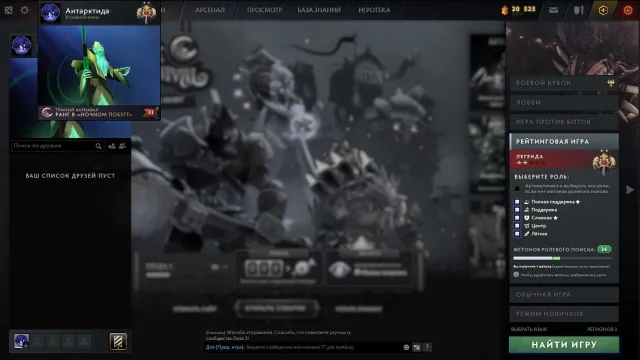Screen dimensions: 640x360
Task: Click the green token count badge 24
Action: coord(604,249)
